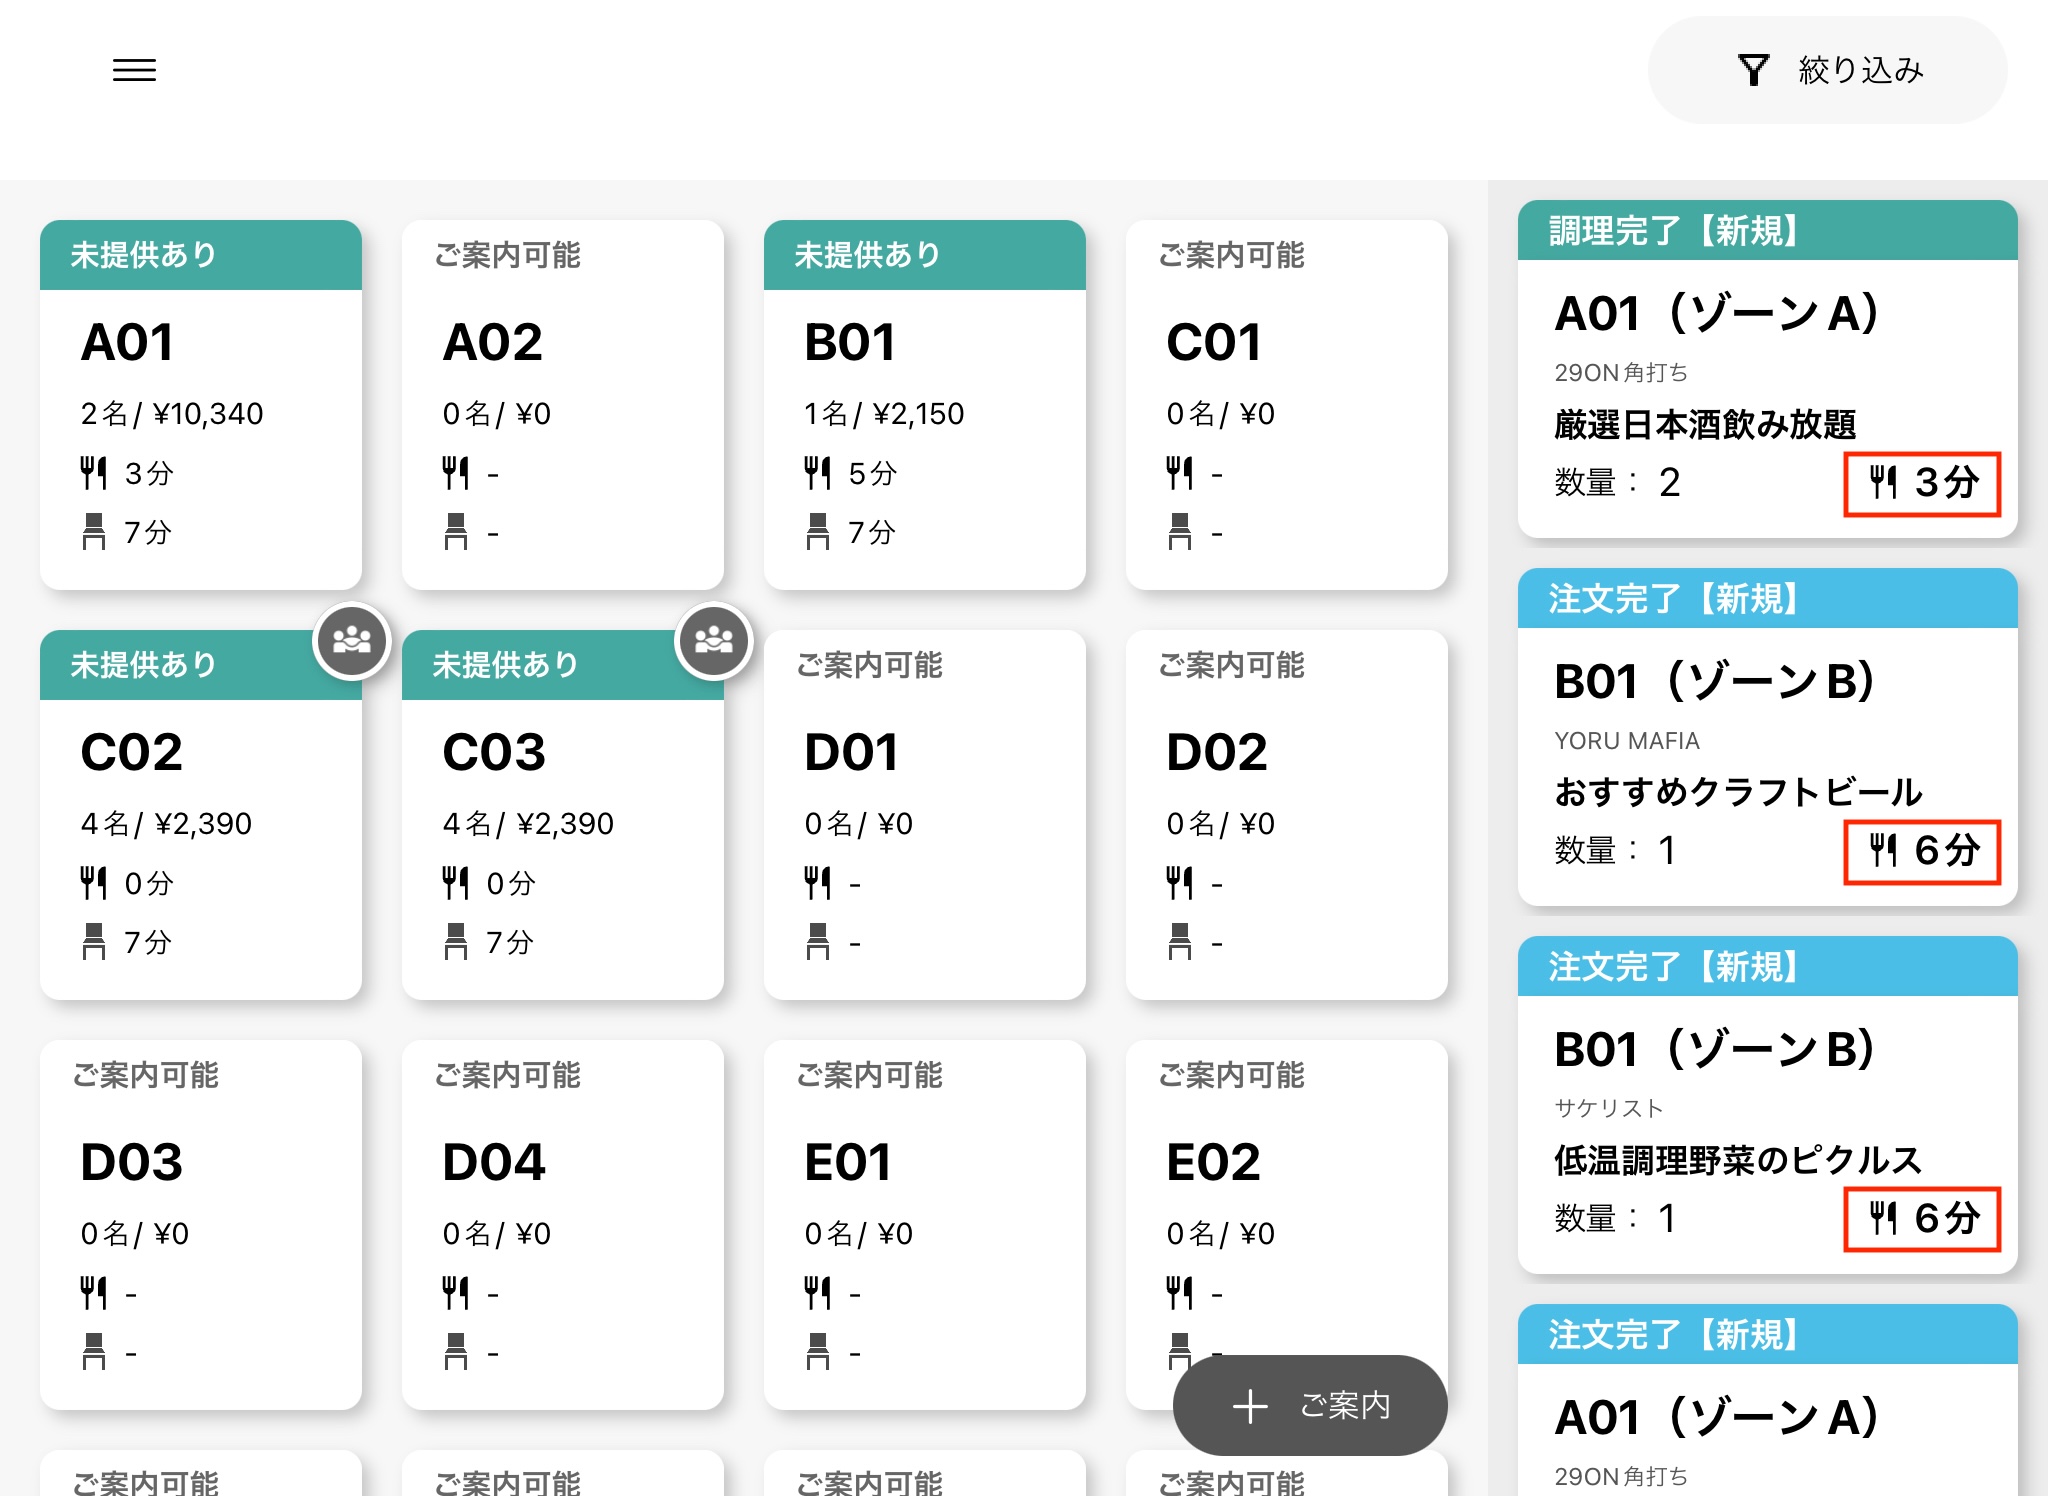Image resolution: width=2048 pixels, height=1496 pixels.
Task: Click the fork-knife icon on table A01
Action: pos(93,473)
